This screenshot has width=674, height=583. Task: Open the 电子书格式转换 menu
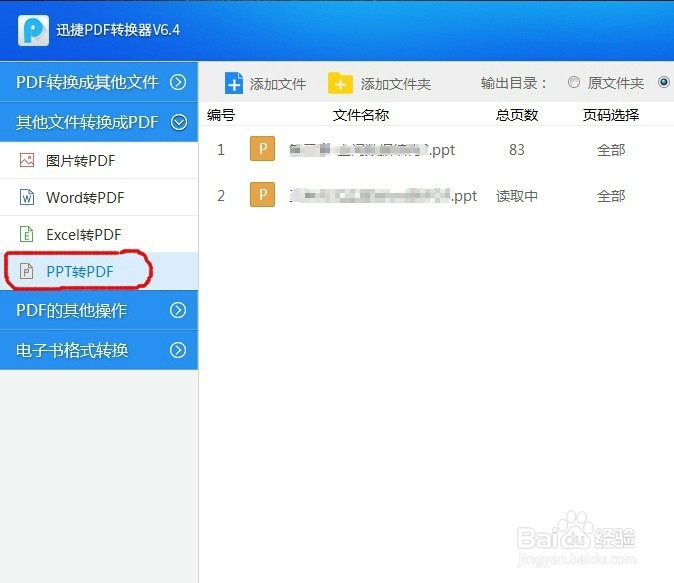coord(99,350)
